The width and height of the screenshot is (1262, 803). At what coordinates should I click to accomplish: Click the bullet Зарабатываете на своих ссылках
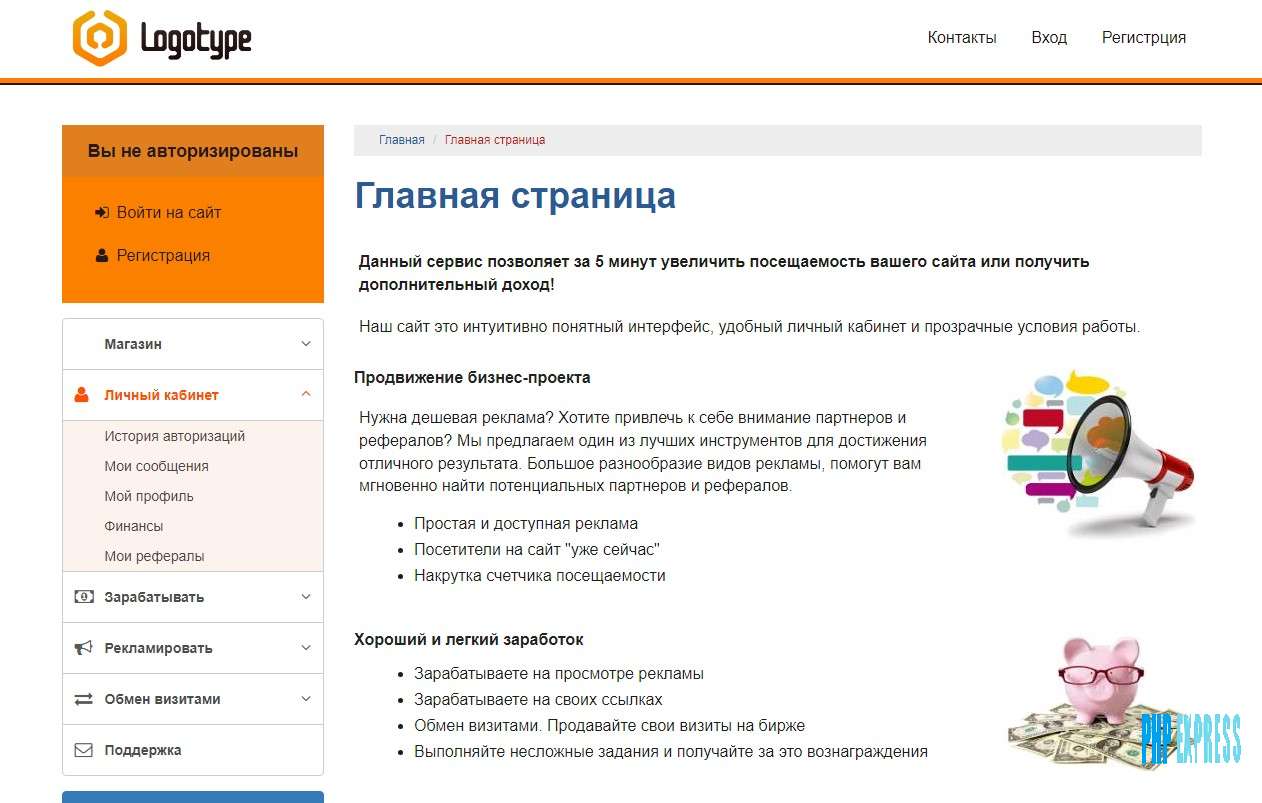click(538, 699)
